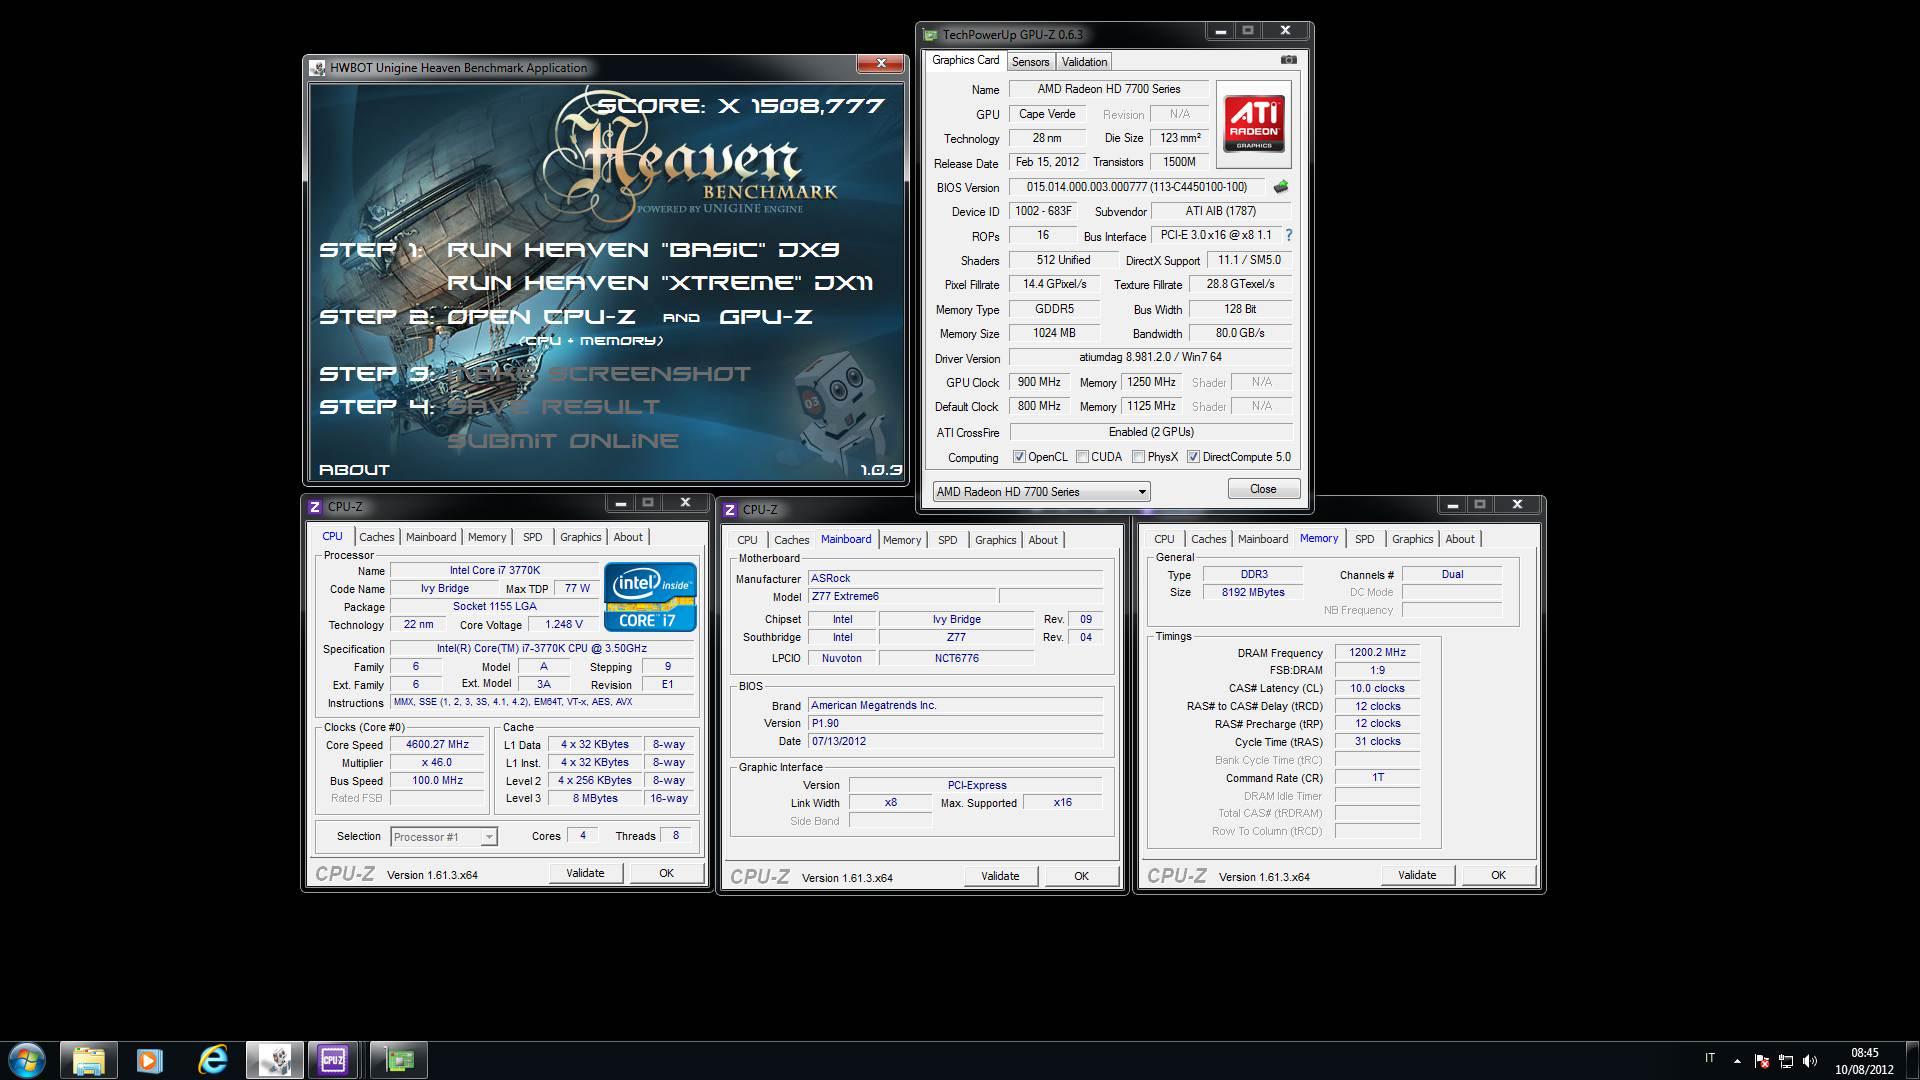1920x1080 pixels.
Task: Click Validate in the Memory CPU-Z window
Action: 1417,875
